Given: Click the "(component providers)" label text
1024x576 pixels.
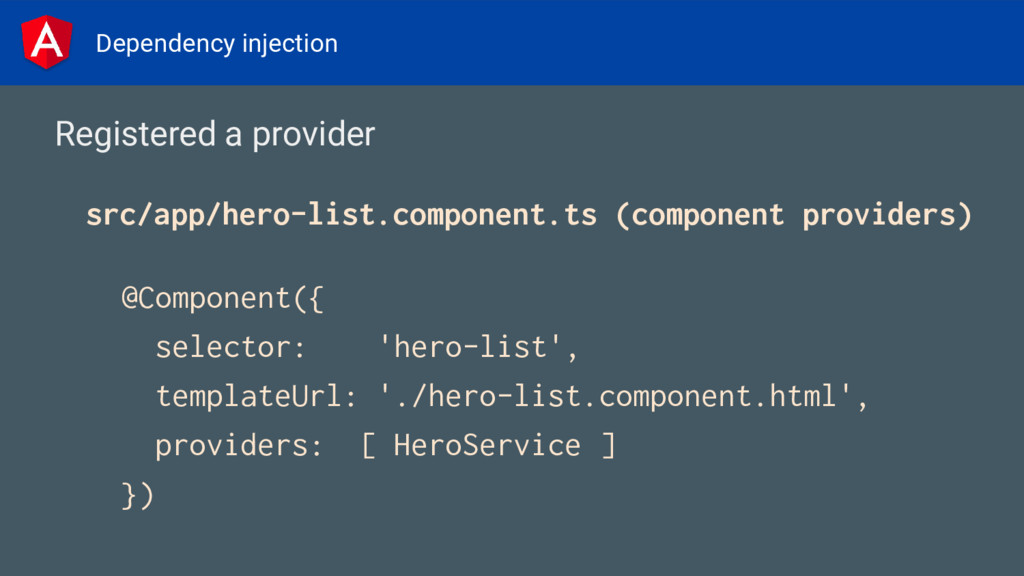Looking at the screenshot, I should (x=794, y=215).
